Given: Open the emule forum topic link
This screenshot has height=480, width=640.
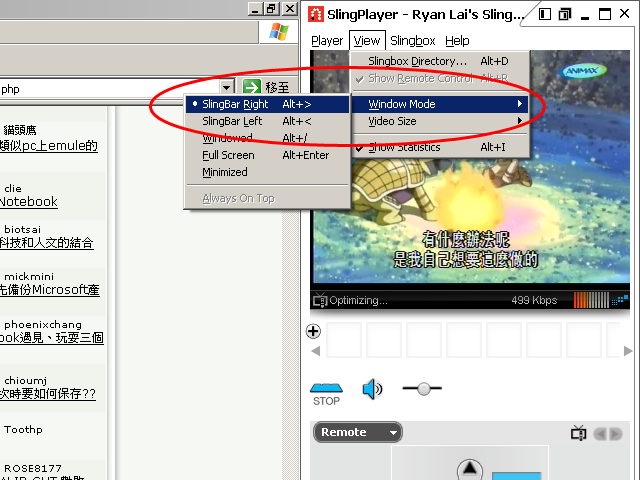Looking at the screenshot, I should 49,145.
